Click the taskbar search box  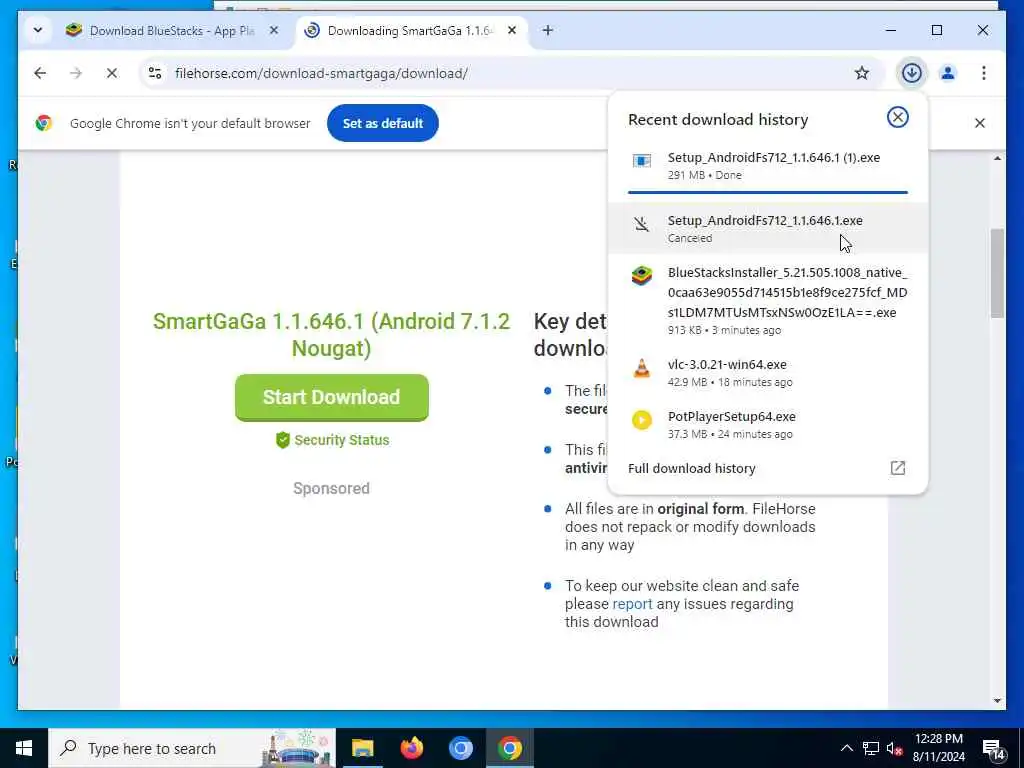192,748
